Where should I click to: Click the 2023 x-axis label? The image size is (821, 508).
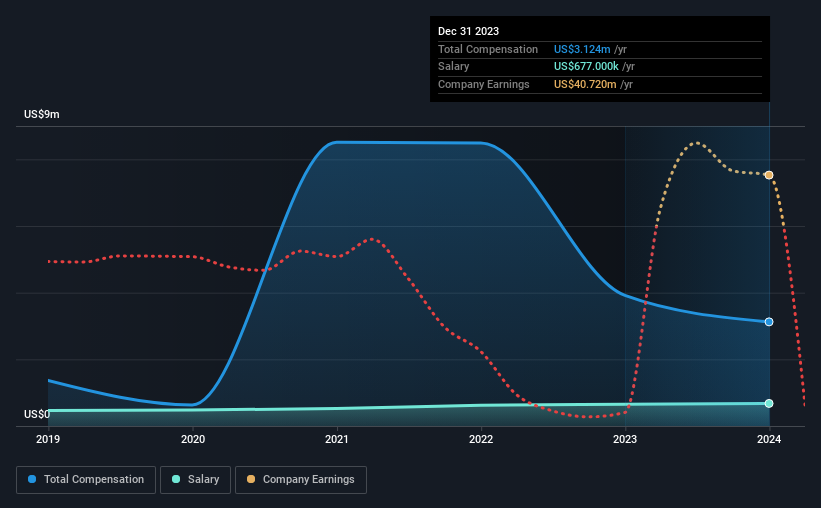(x=625, y=439)
